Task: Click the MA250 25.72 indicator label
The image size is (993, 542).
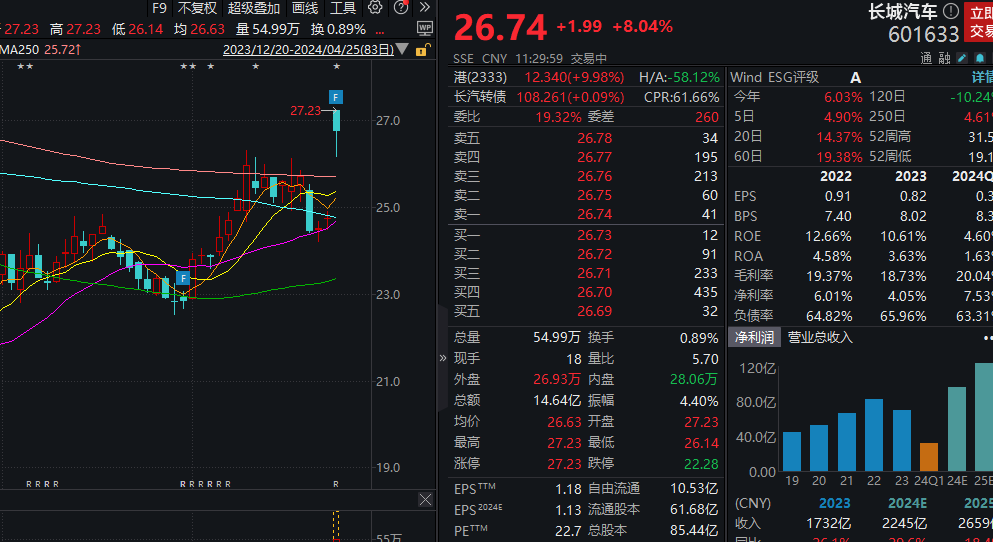Action: (41, 49)
